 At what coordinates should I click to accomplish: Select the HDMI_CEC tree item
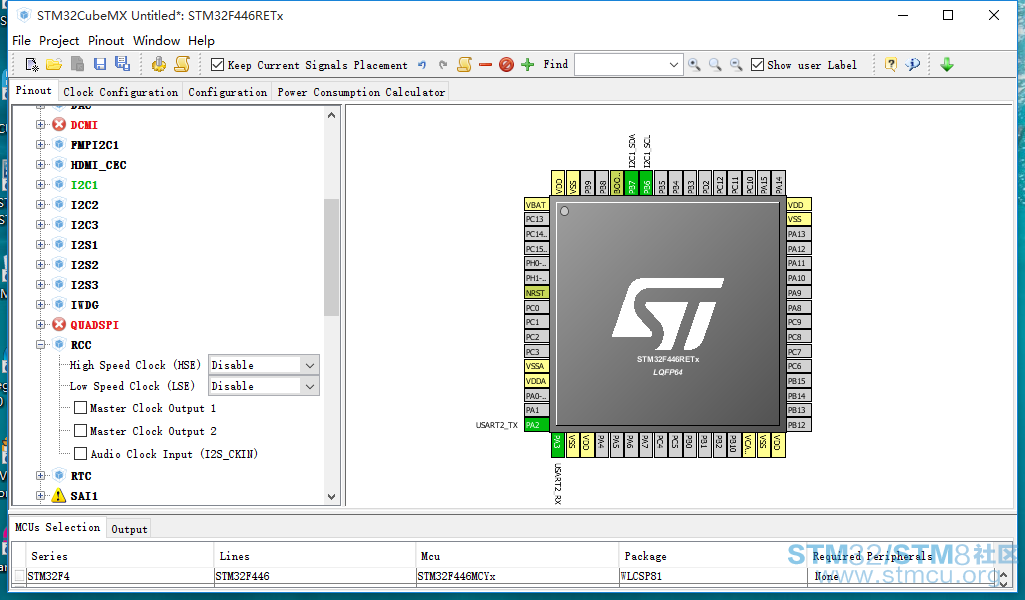pyautogui.click(x=98, y=165)
